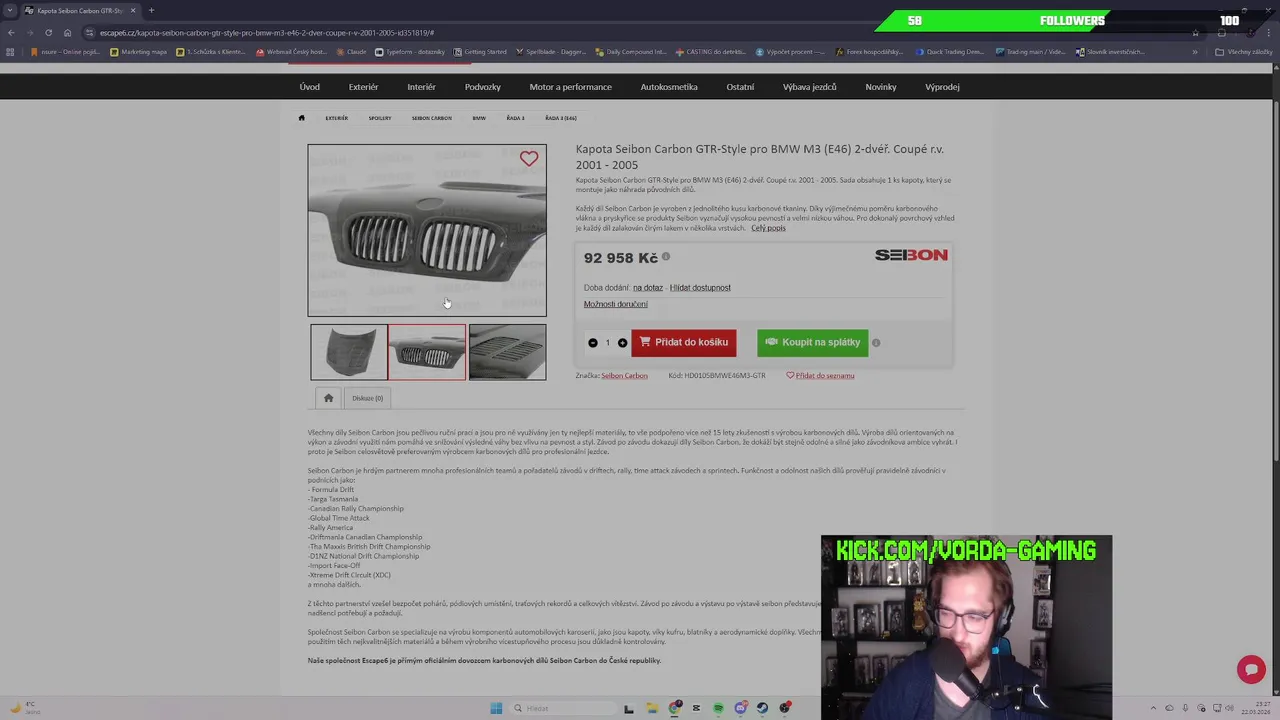
Task: Expand the system tray hidden icons chevron
Action: (x=1153, y=708)
